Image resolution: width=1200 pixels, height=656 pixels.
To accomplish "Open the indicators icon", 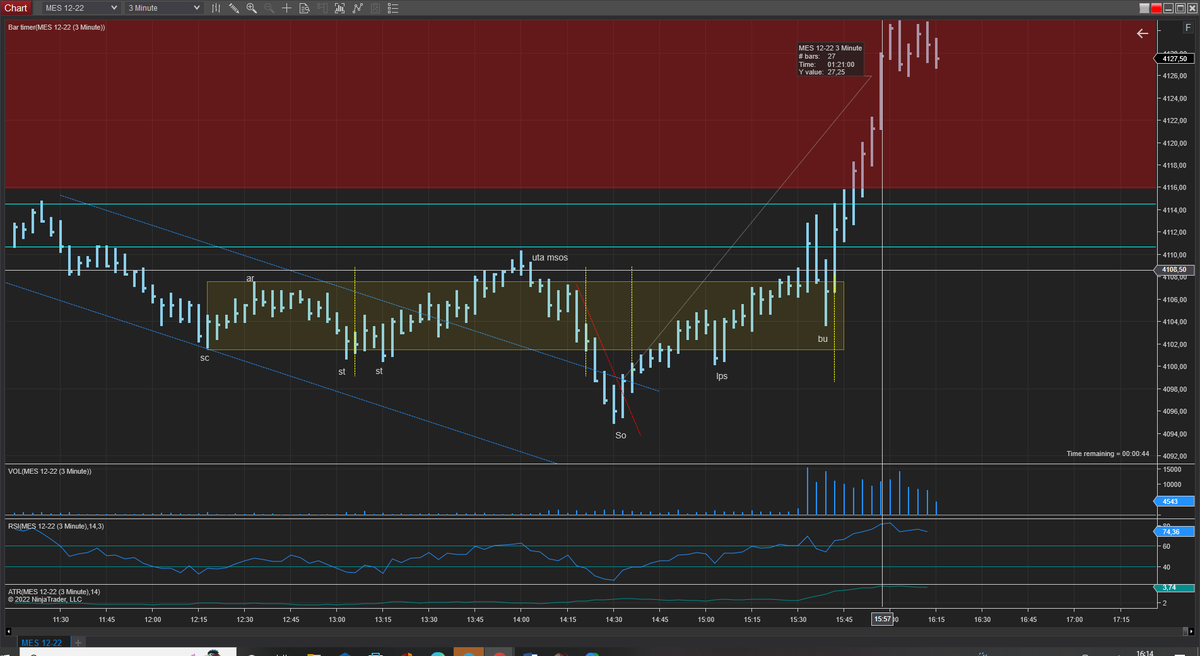I will tap(340, 8).
